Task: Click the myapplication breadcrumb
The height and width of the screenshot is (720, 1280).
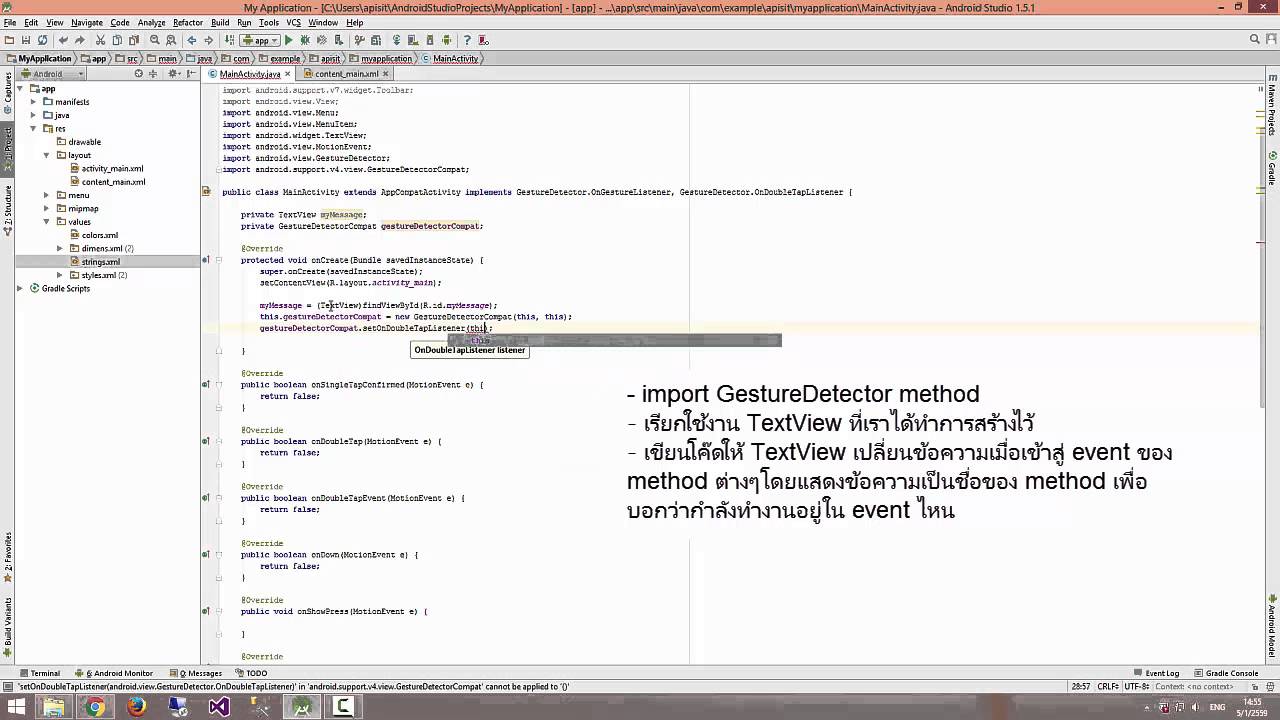Action: (x=380, y=58)
